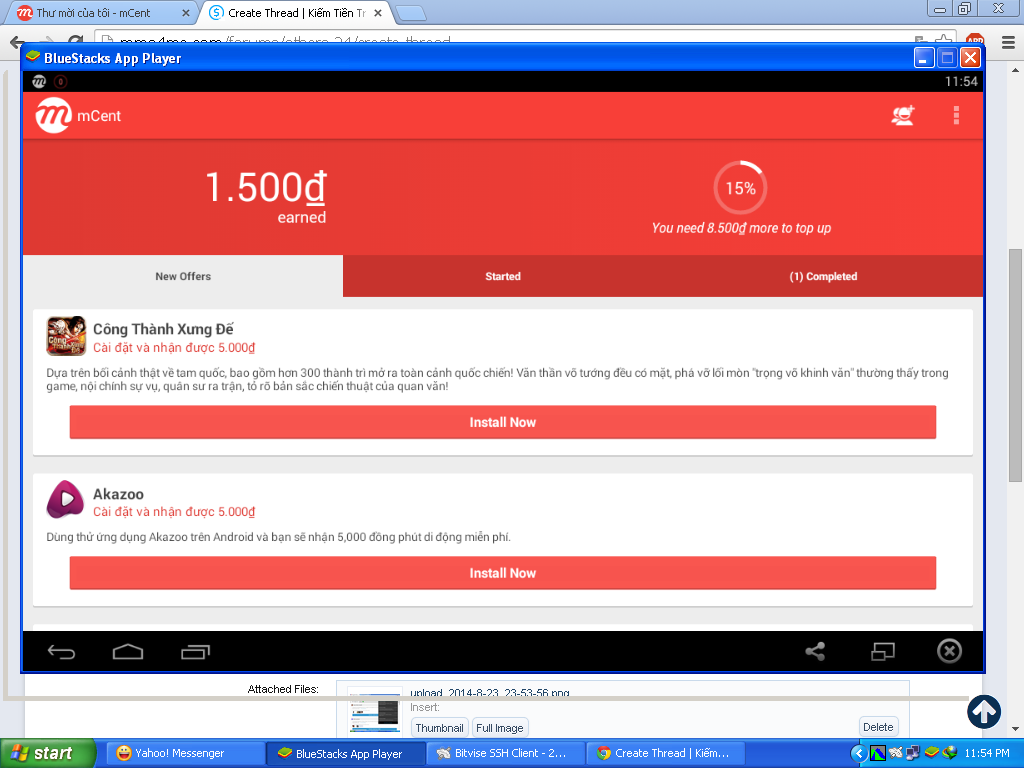Image resolution: width=1024 pixels, height=768 pixels.
Task: Select the Create Thread browser tab
Action: pos(296,13)
